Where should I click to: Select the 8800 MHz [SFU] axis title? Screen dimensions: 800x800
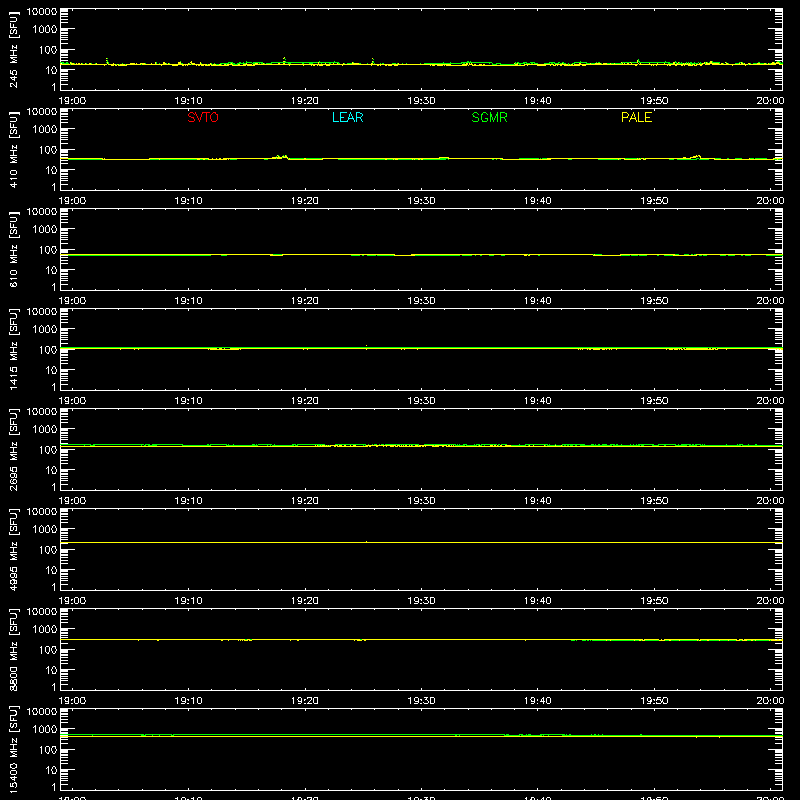pos(13,649)
